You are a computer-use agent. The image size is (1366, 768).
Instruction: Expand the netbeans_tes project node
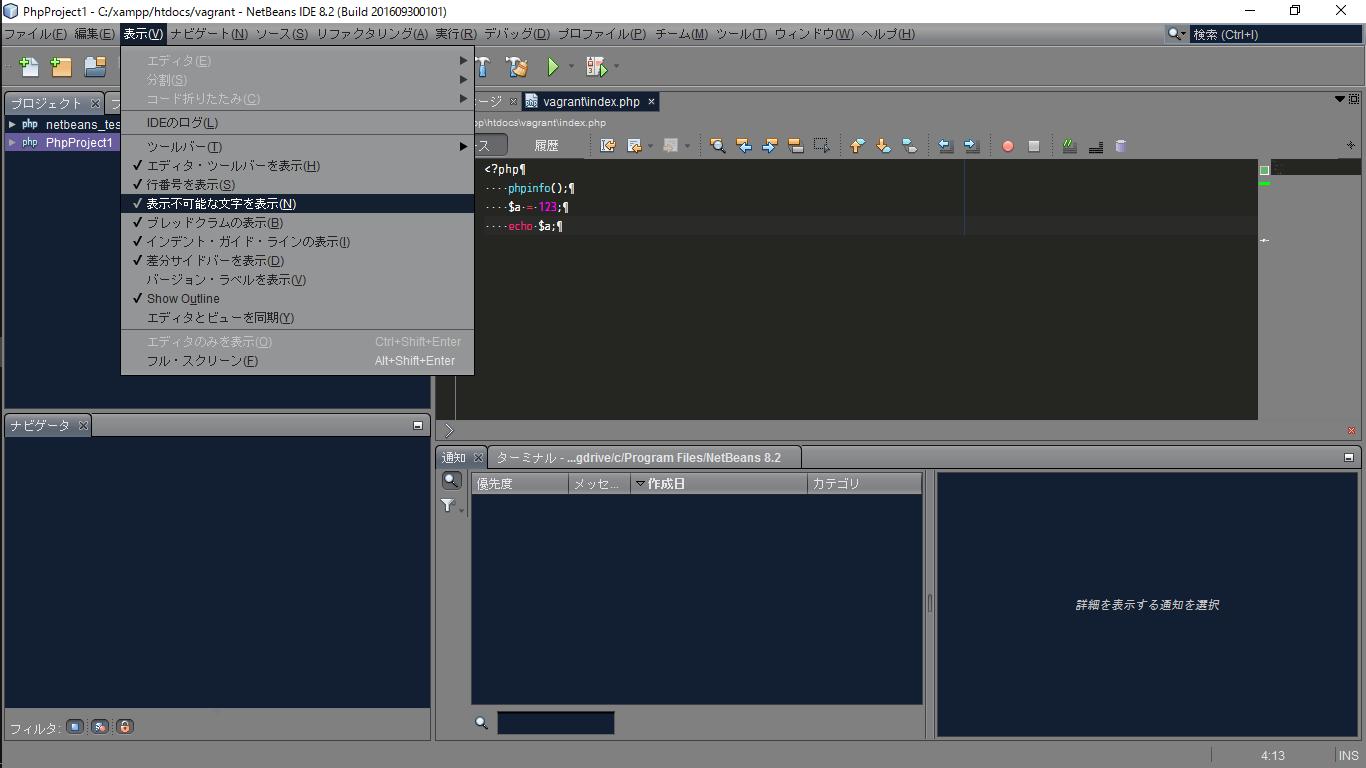click(x=11, y=123)
